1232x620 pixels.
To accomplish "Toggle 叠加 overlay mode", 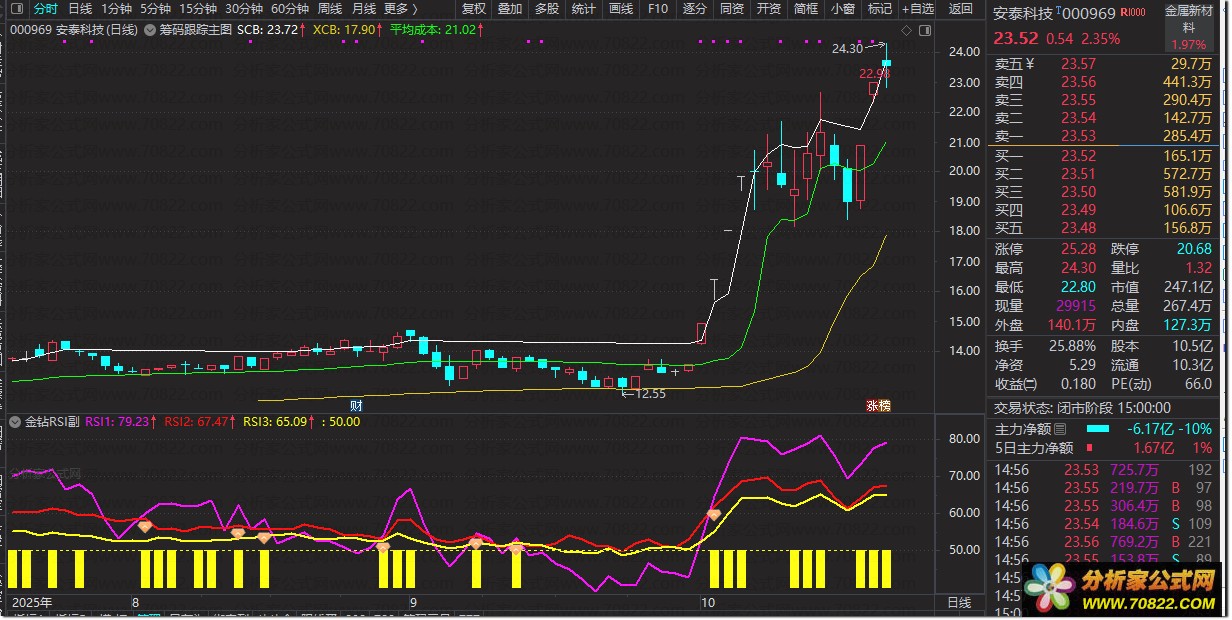I will (x=510, y=9).
